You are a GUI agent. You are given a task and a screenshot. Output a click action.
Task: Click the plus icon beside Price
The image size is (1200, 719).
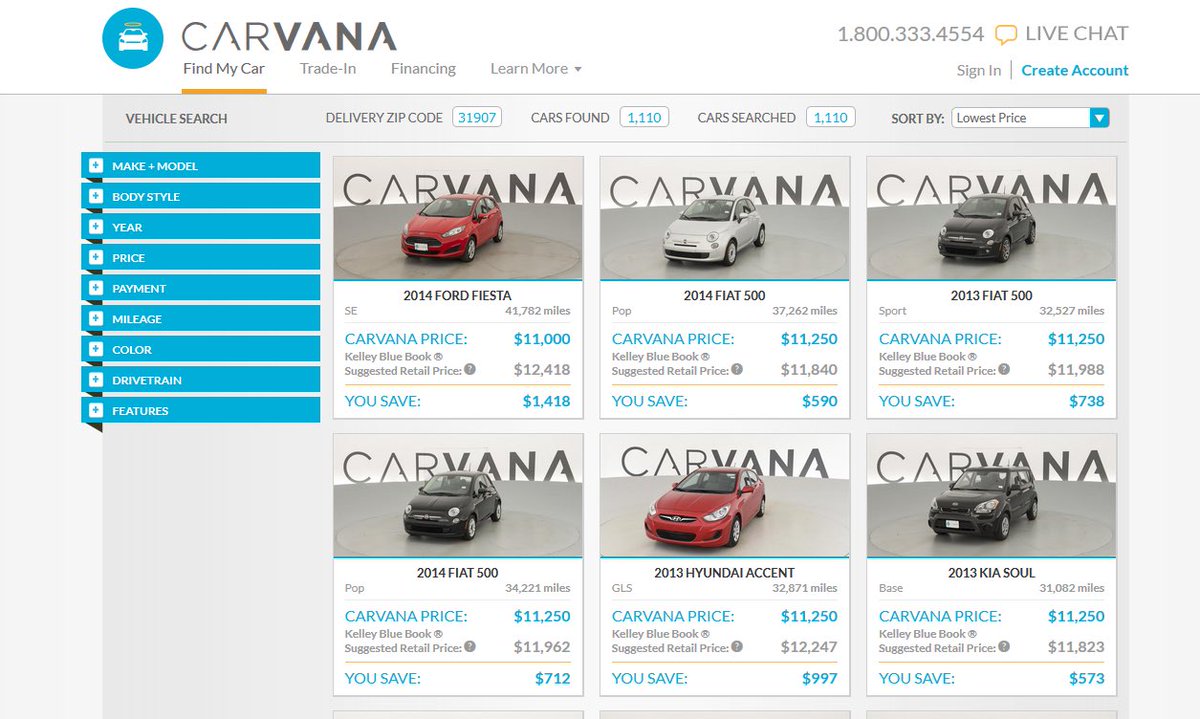coord(95,257)
